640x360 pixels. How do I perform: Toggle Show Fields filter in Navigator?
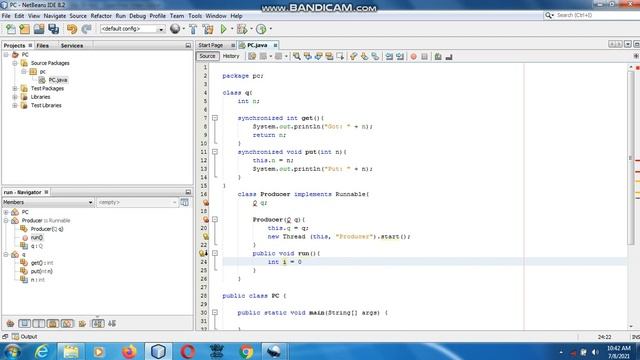(x=24, y=324)
